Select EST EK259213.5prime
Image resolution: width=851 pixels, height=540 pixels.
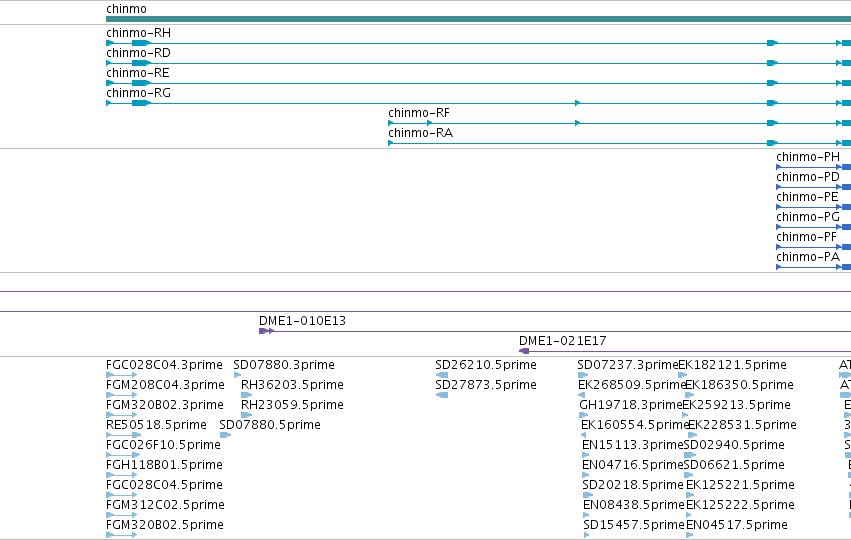pyautogui.click(x=736, y=405)
